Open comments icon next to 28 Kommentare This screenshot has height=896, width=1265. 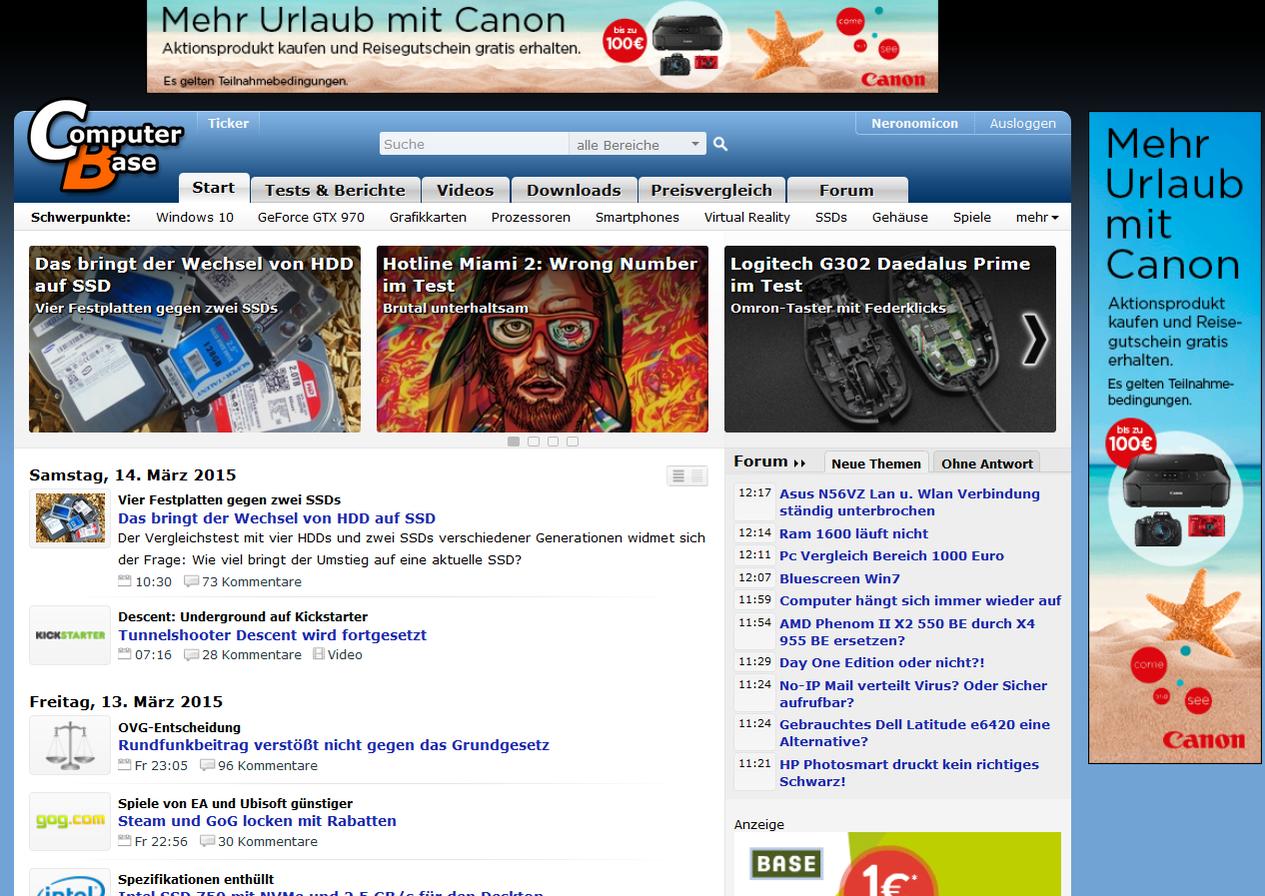click(x=191, y=654)
